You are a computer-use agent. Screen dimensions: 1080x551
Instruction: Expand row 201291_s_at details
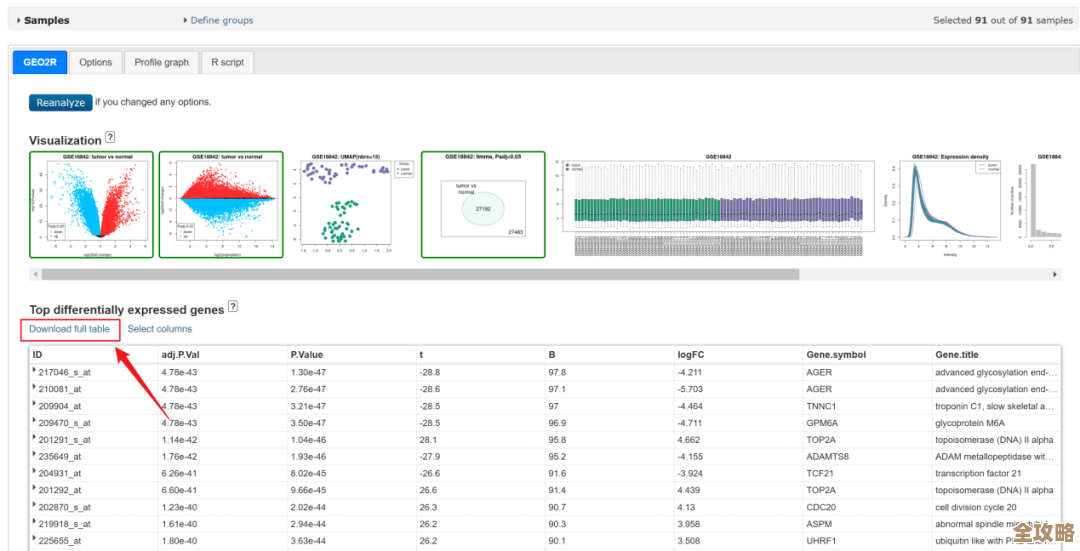(x=35, y=439)
